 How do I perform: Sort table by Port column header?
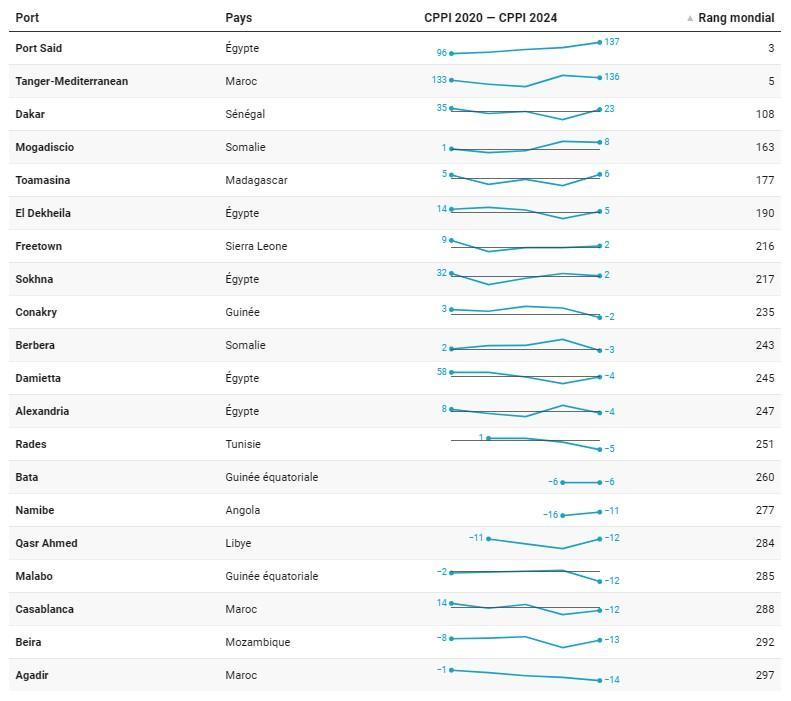coord(27,18)
